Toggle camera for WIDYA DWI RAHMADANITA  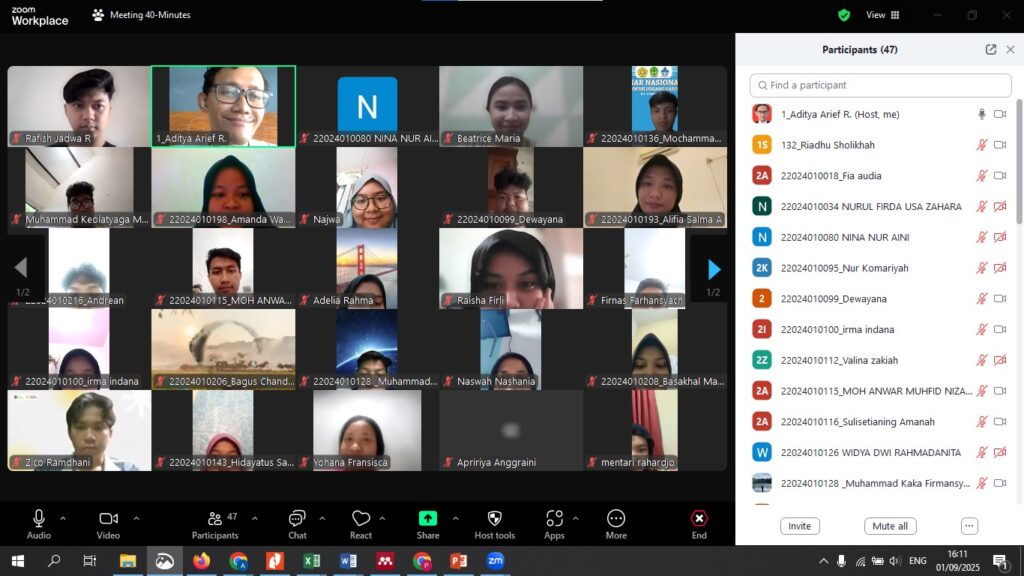(x=1000, y=453)
